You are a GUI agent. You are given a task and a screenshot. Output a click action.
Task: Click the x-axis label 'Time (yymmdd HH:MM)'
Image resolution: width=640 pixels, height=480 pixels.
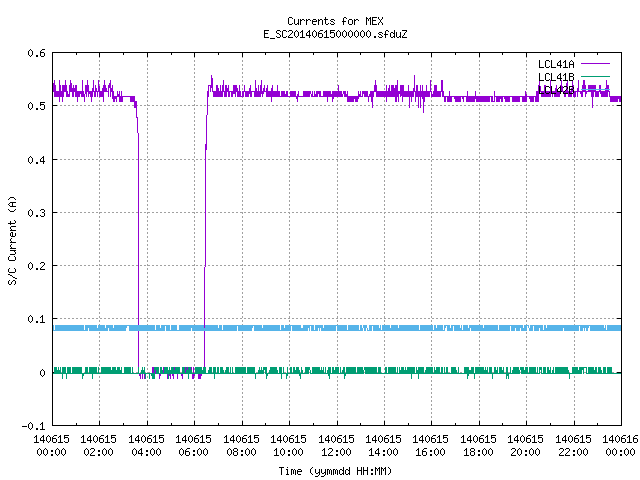click(x=335, y=471)
